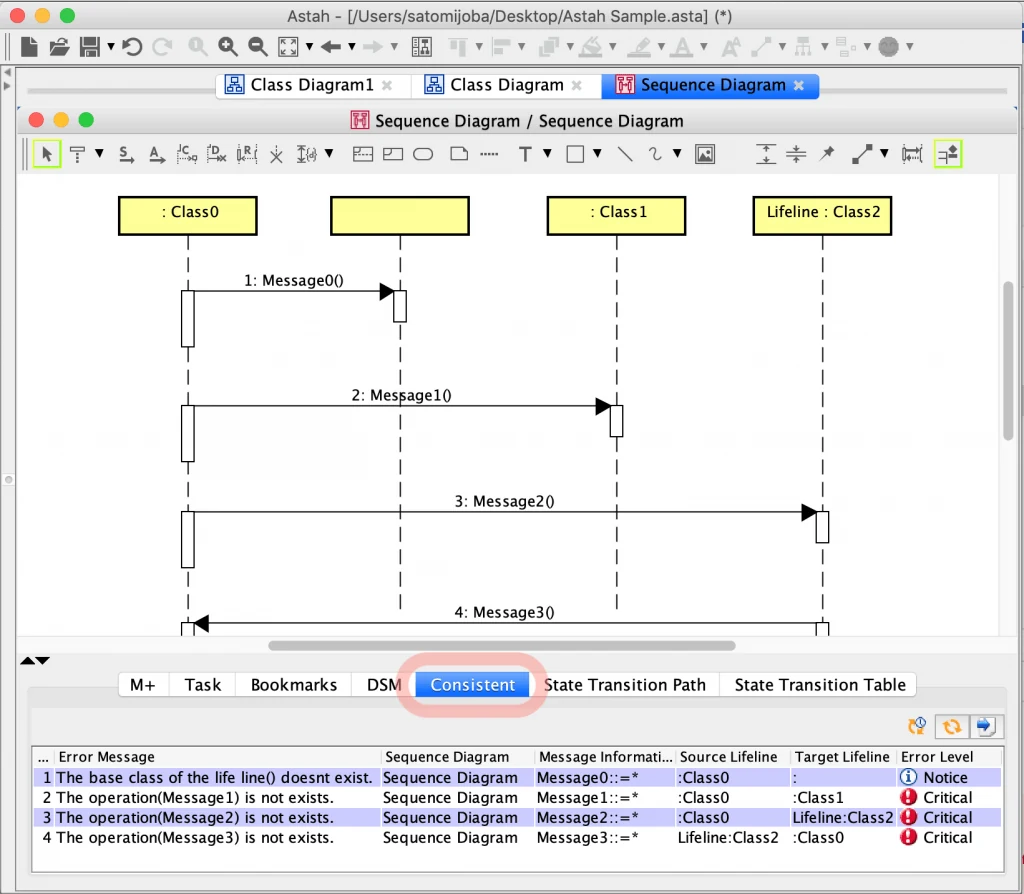Open the DSM tab
This screenshot has height=894, width=1024.
pos(384,684)
